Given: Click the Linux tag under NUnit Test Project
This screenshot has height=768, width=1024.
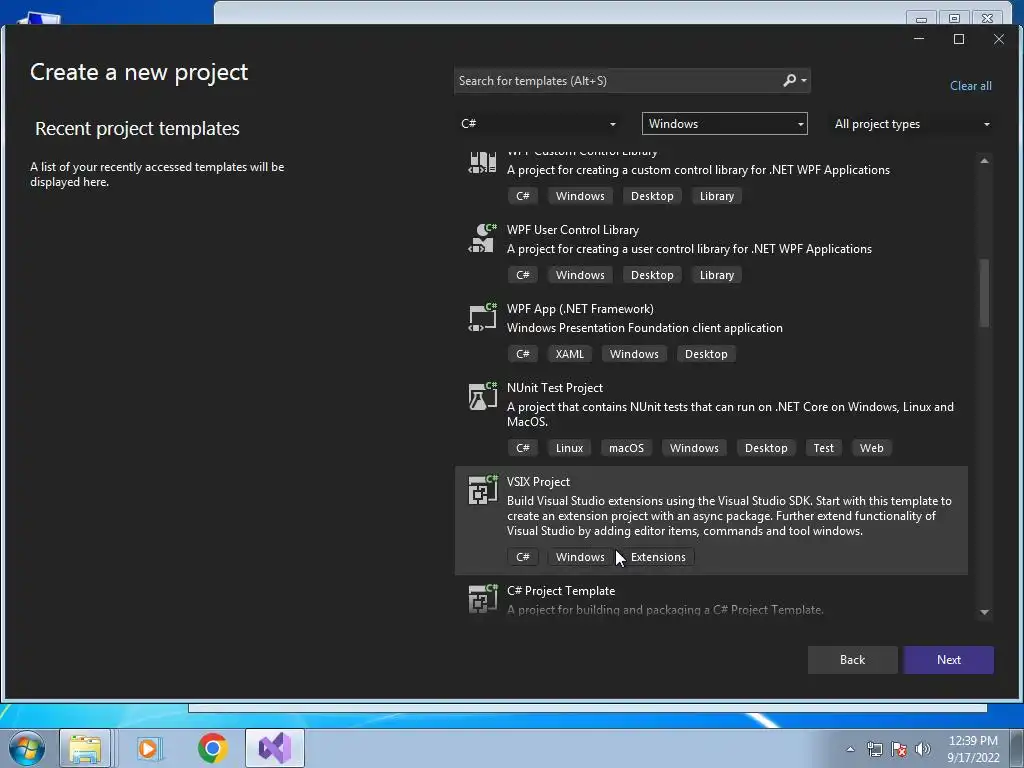Looking at the screenshot, I should 569,448.
